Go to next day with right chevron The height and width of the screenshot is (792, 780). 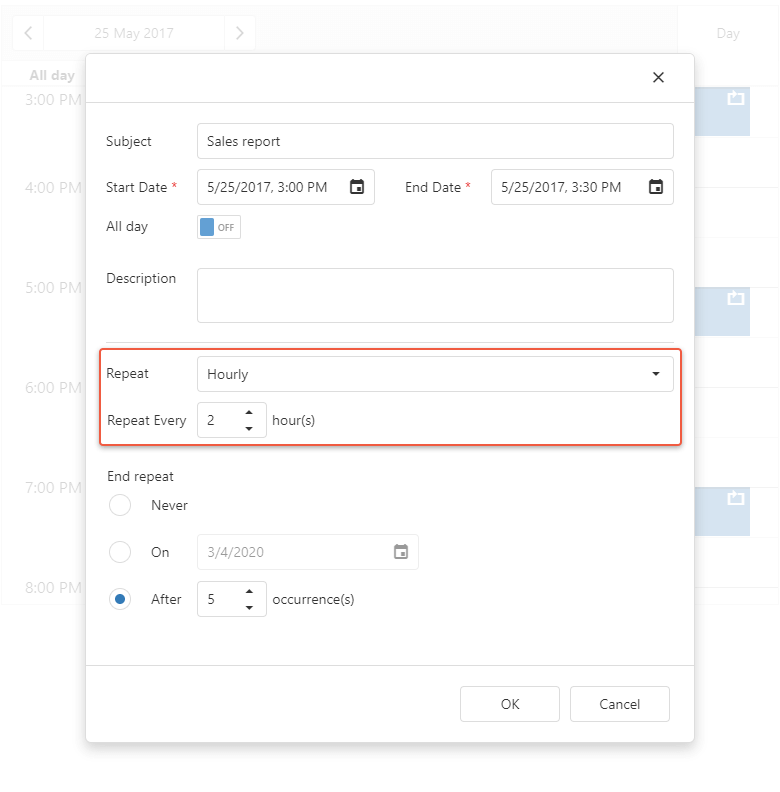tap(240, 33)
